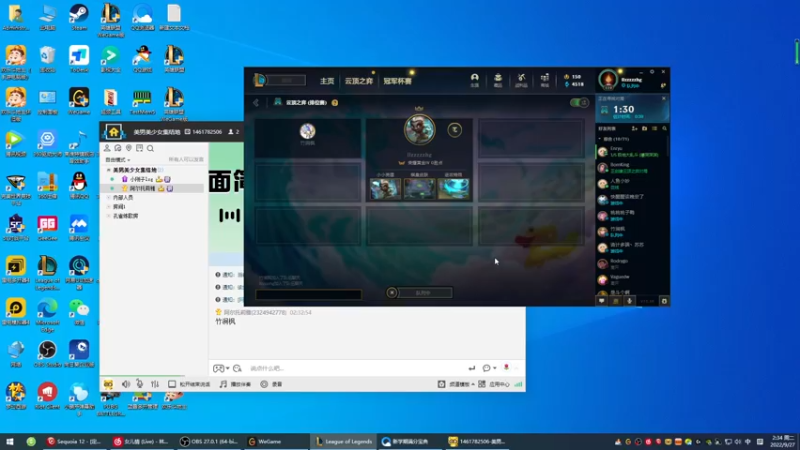Open the profile icon in League top bar

click(474, 79)
